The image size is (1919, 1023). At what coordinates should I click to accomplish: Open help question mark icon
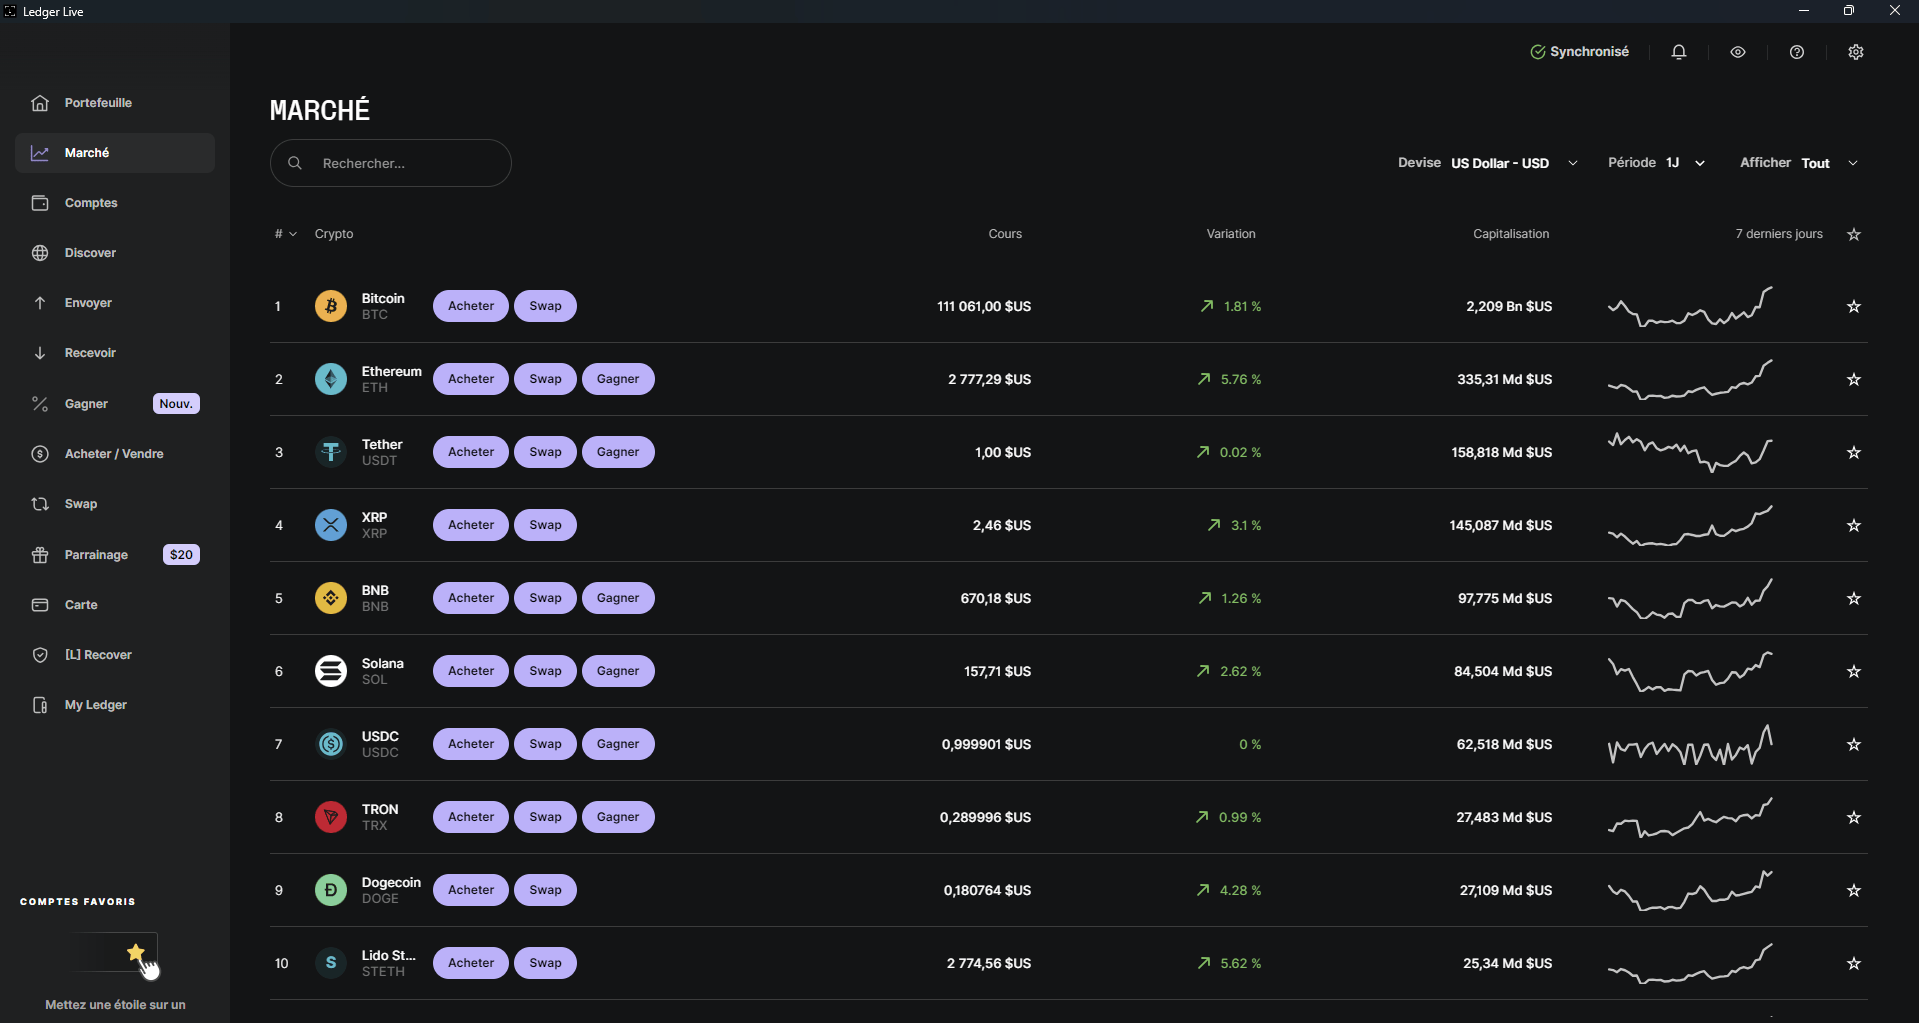click(x=1797, y=52)
